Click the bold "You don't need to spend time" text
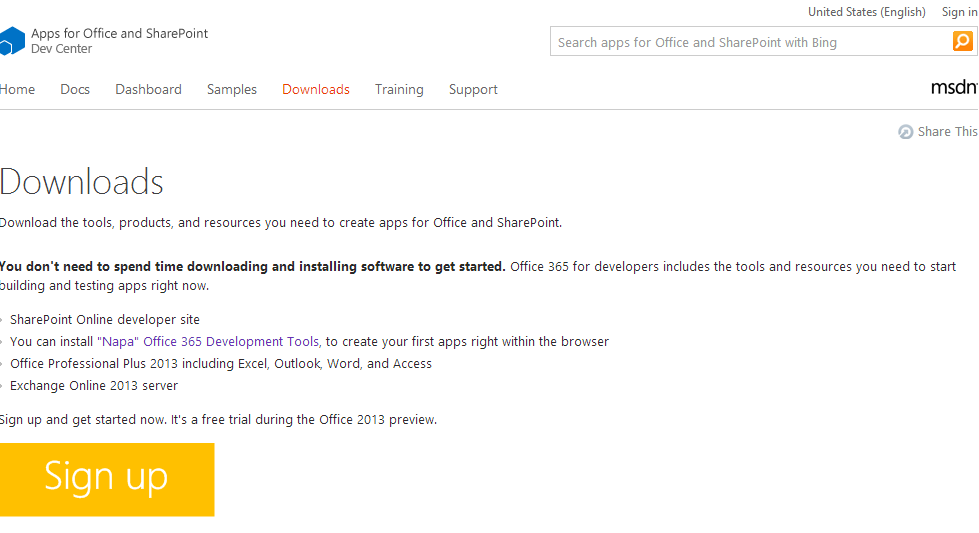 coord(252,266)
